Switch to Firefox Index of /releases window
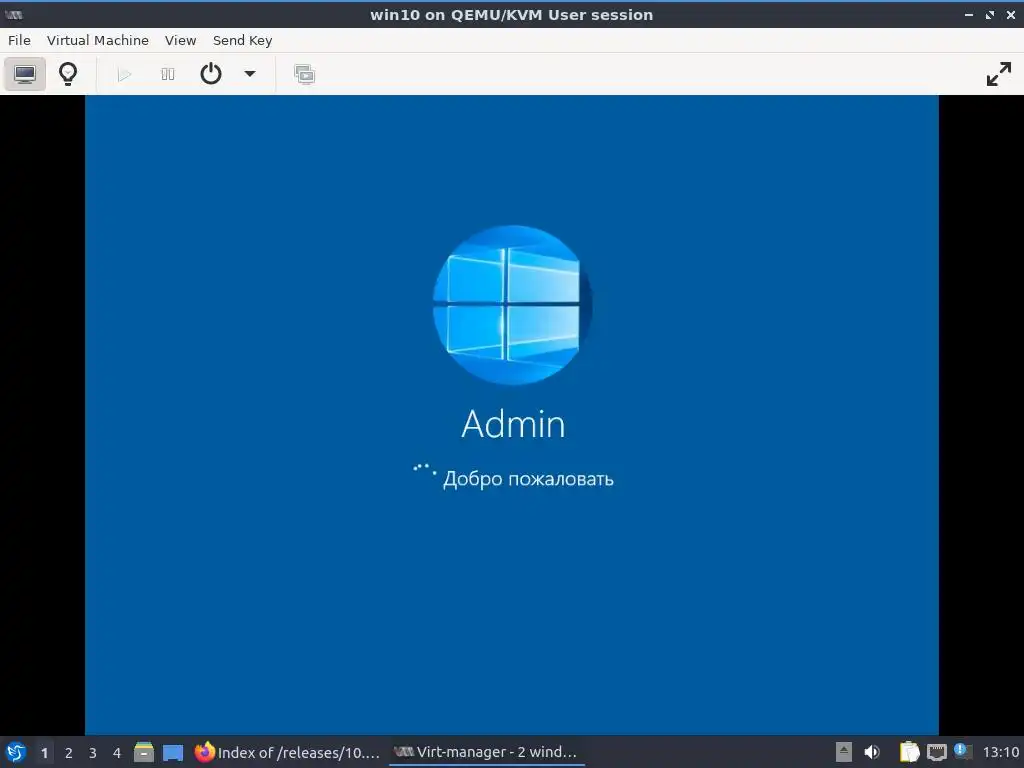Screen dimensions: 1024x768 (287, 752)
